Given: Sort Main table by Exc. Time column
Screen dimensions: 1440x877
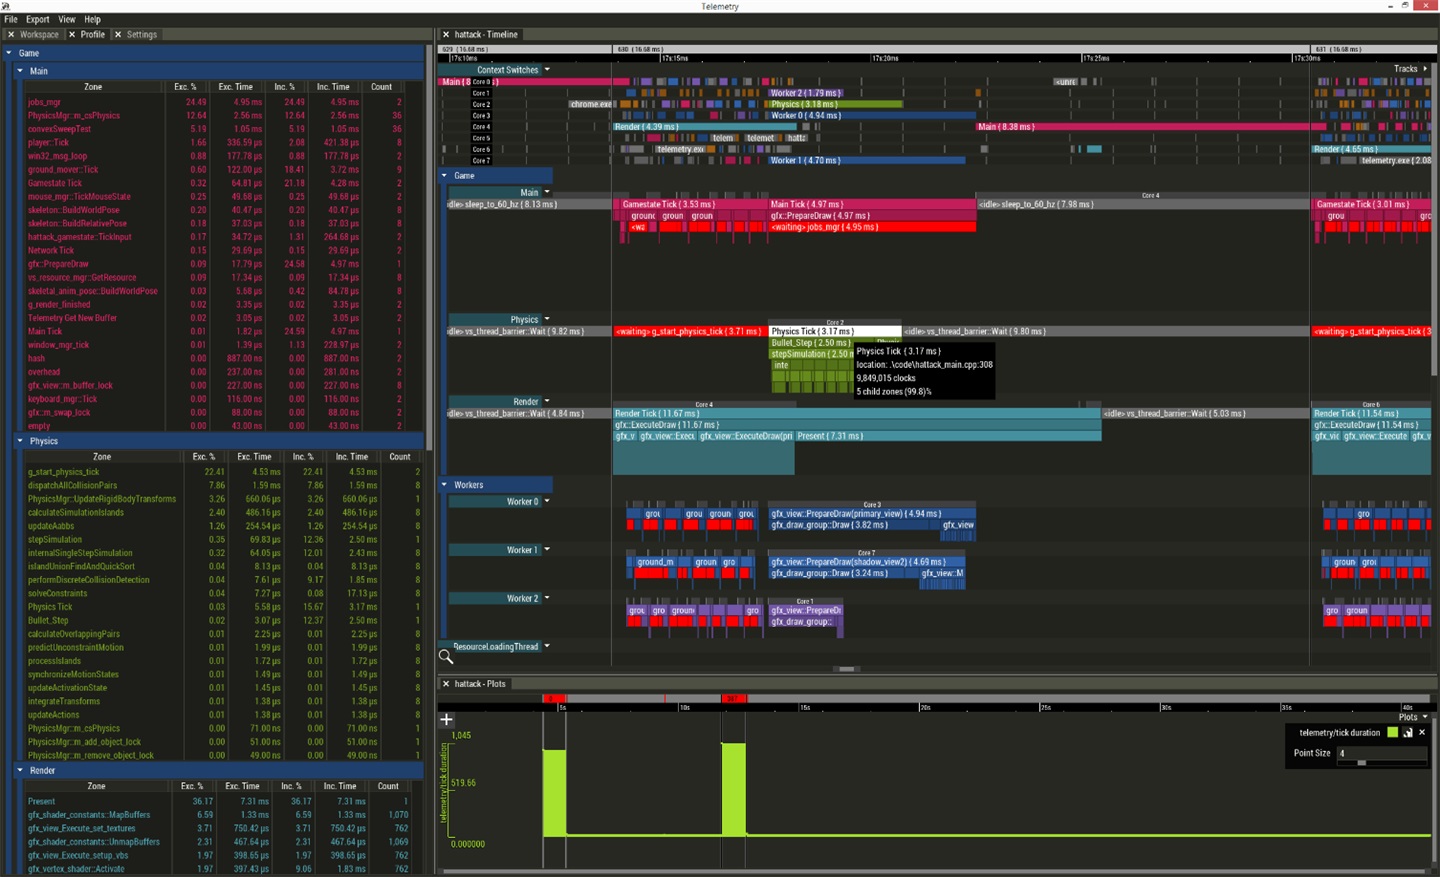Looking at the screenshot, I should [x=236, y=87].
